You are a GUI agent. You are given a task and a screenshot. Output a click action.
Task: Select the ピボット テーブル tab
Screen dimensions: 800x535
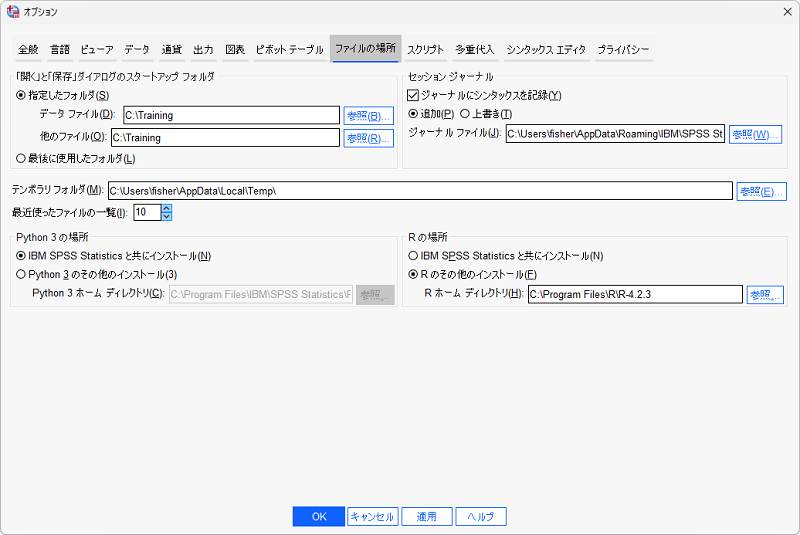[290, 49]
